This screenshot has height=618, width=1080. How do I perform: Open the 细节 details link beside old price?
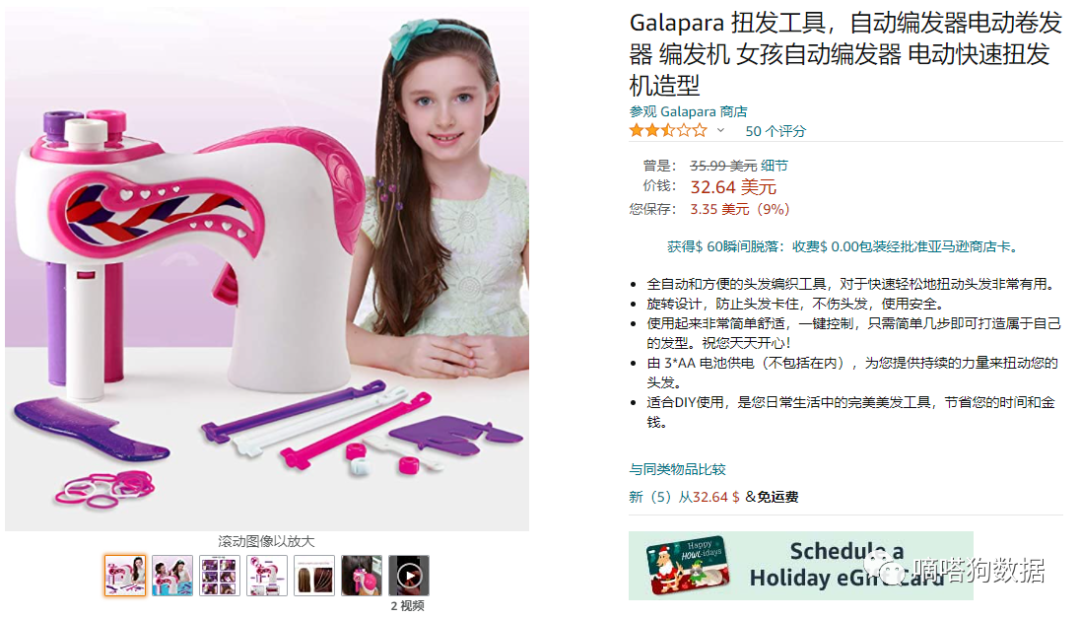click(774, 165)
